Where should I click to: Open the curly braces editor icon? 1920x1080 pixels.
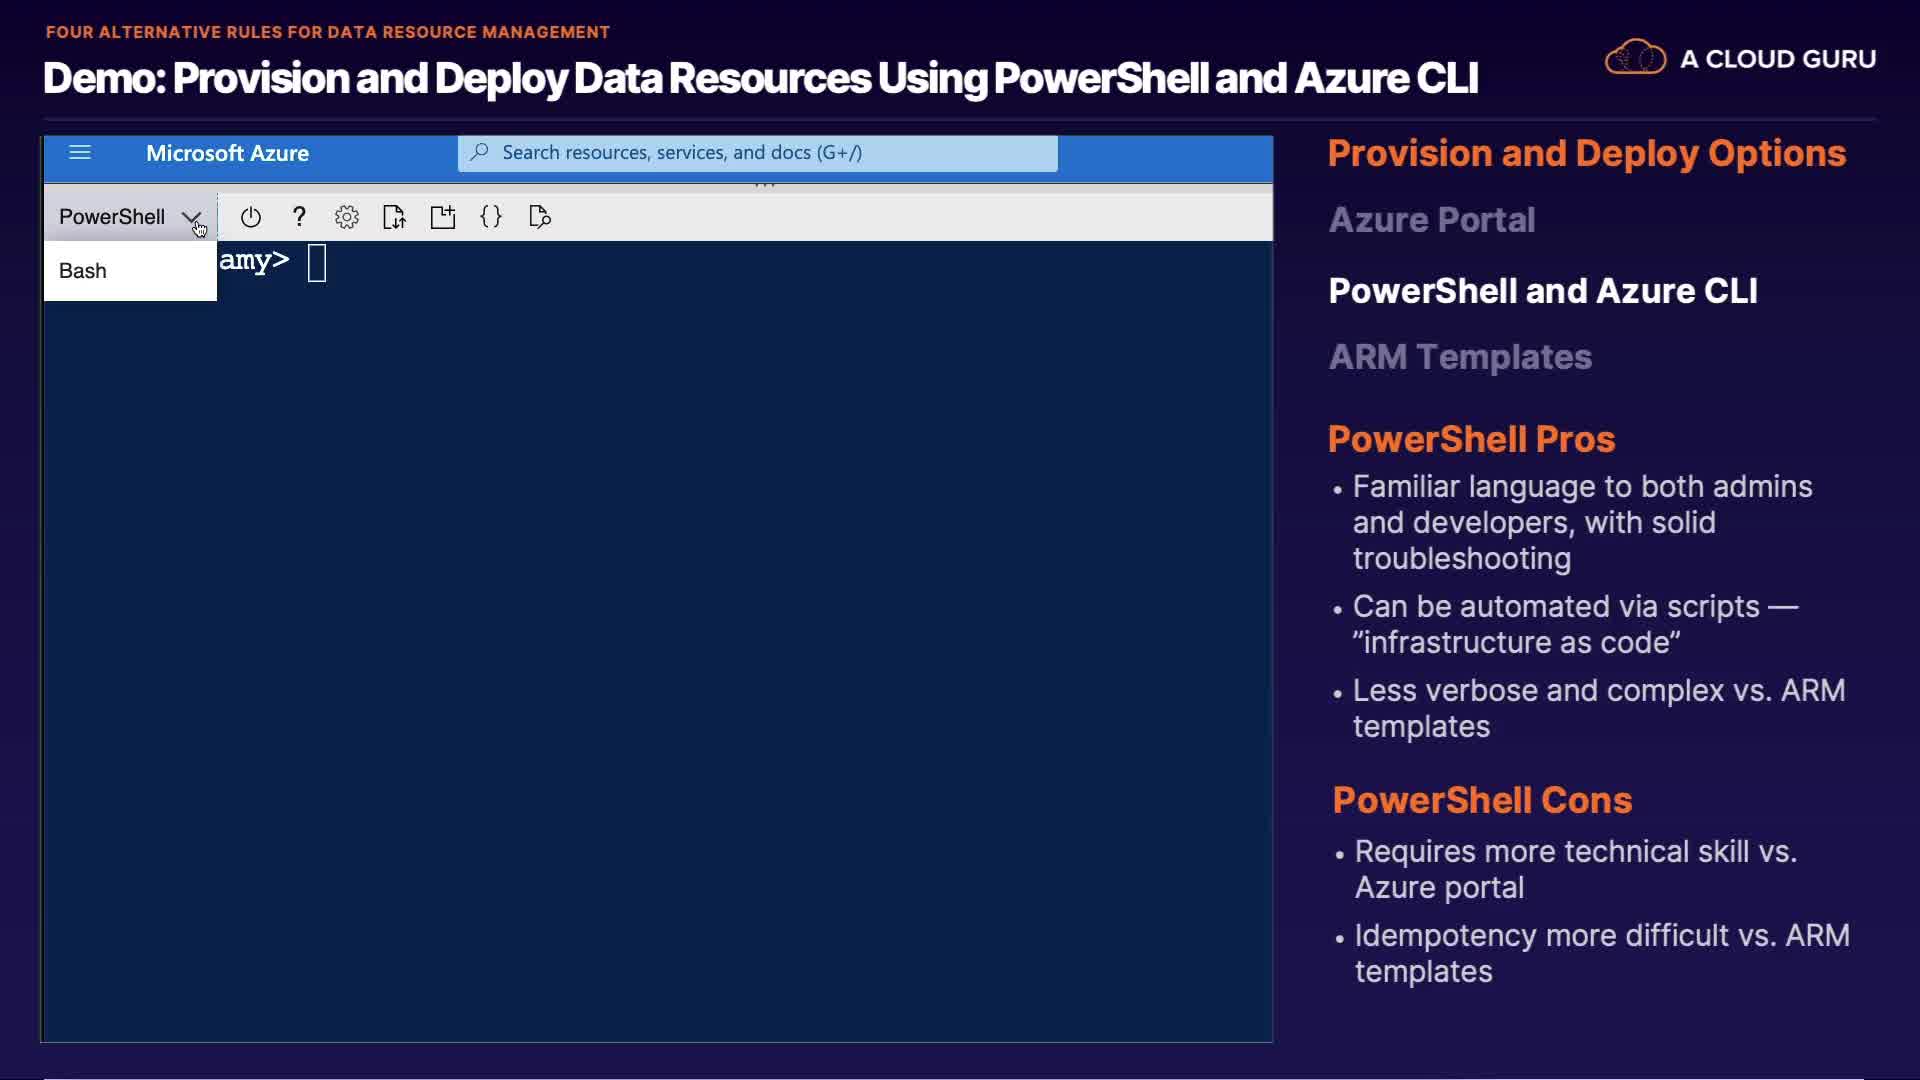(x=491, y=217)
